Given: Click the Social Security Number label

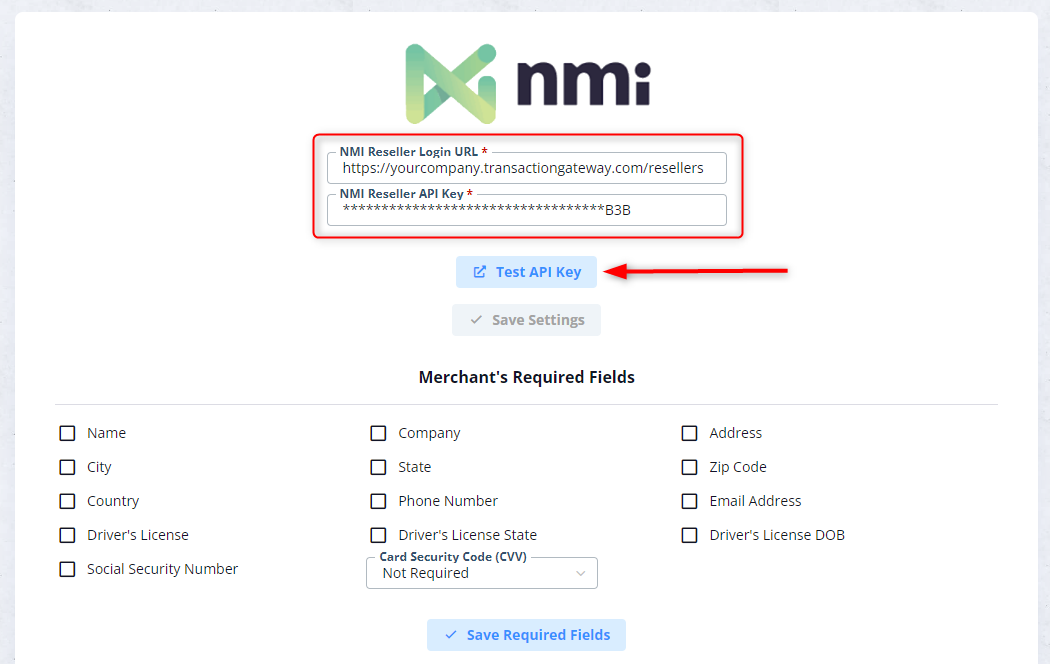Looking at the screenshot, I should pyautogui.click(x=162, y=569).
